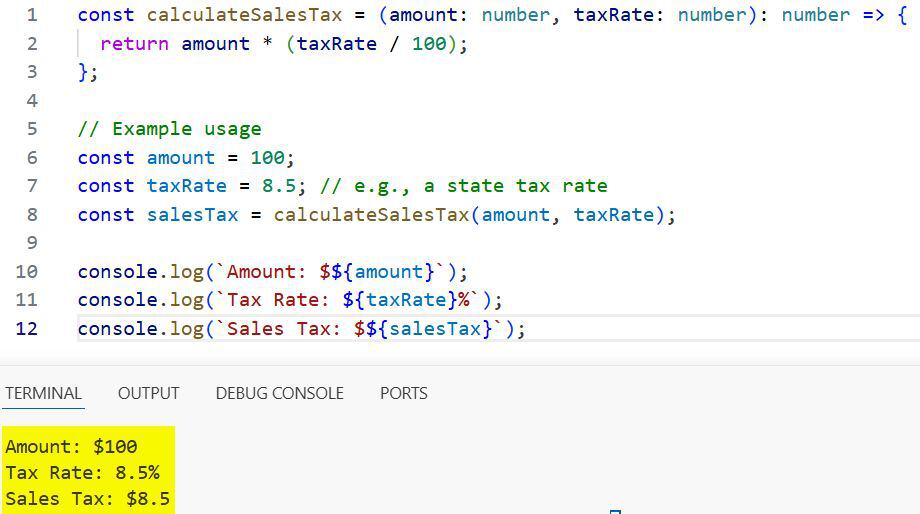Click the amount variable declaration on line 6
Viewport: 920px width, 514px height.
pos(181,157)
